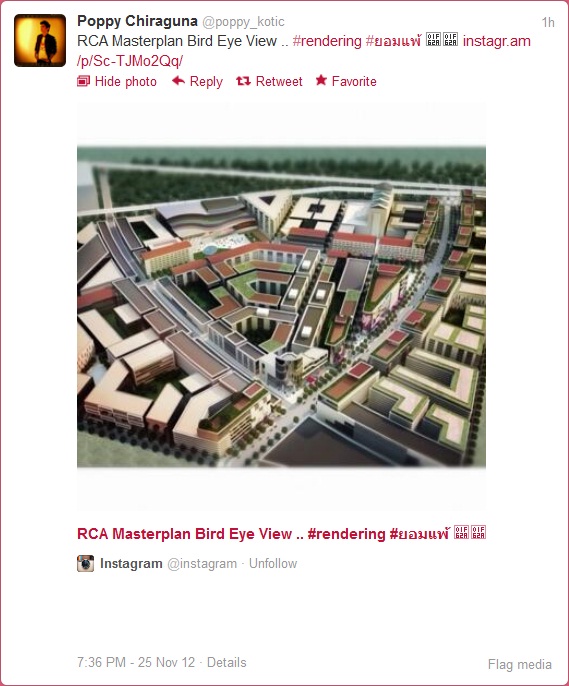Open the Poppy Chiraguna name link
569x686 pixels.
coord(137,21)
